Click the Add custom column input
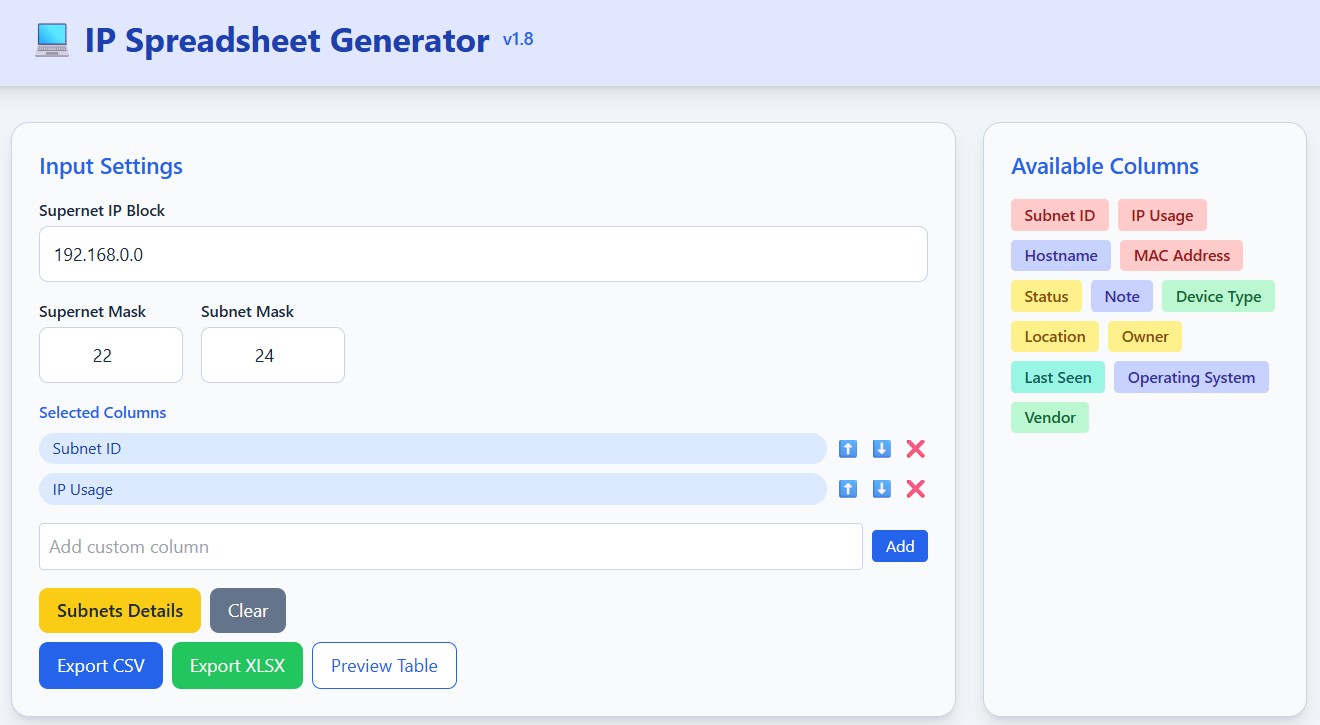 (x=451, y=547)
